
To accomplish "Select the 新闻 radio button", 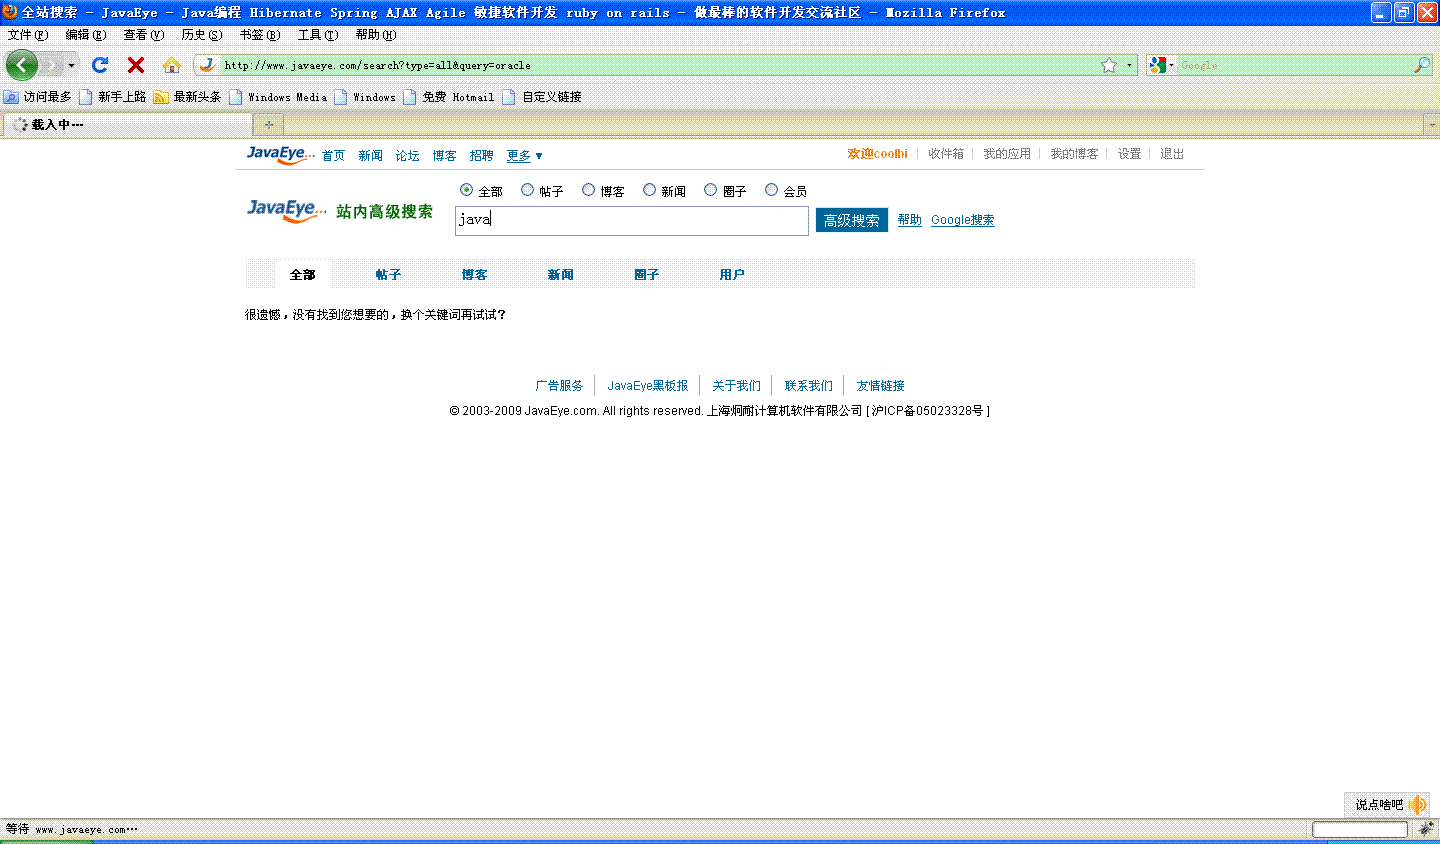I will point(649,190).
